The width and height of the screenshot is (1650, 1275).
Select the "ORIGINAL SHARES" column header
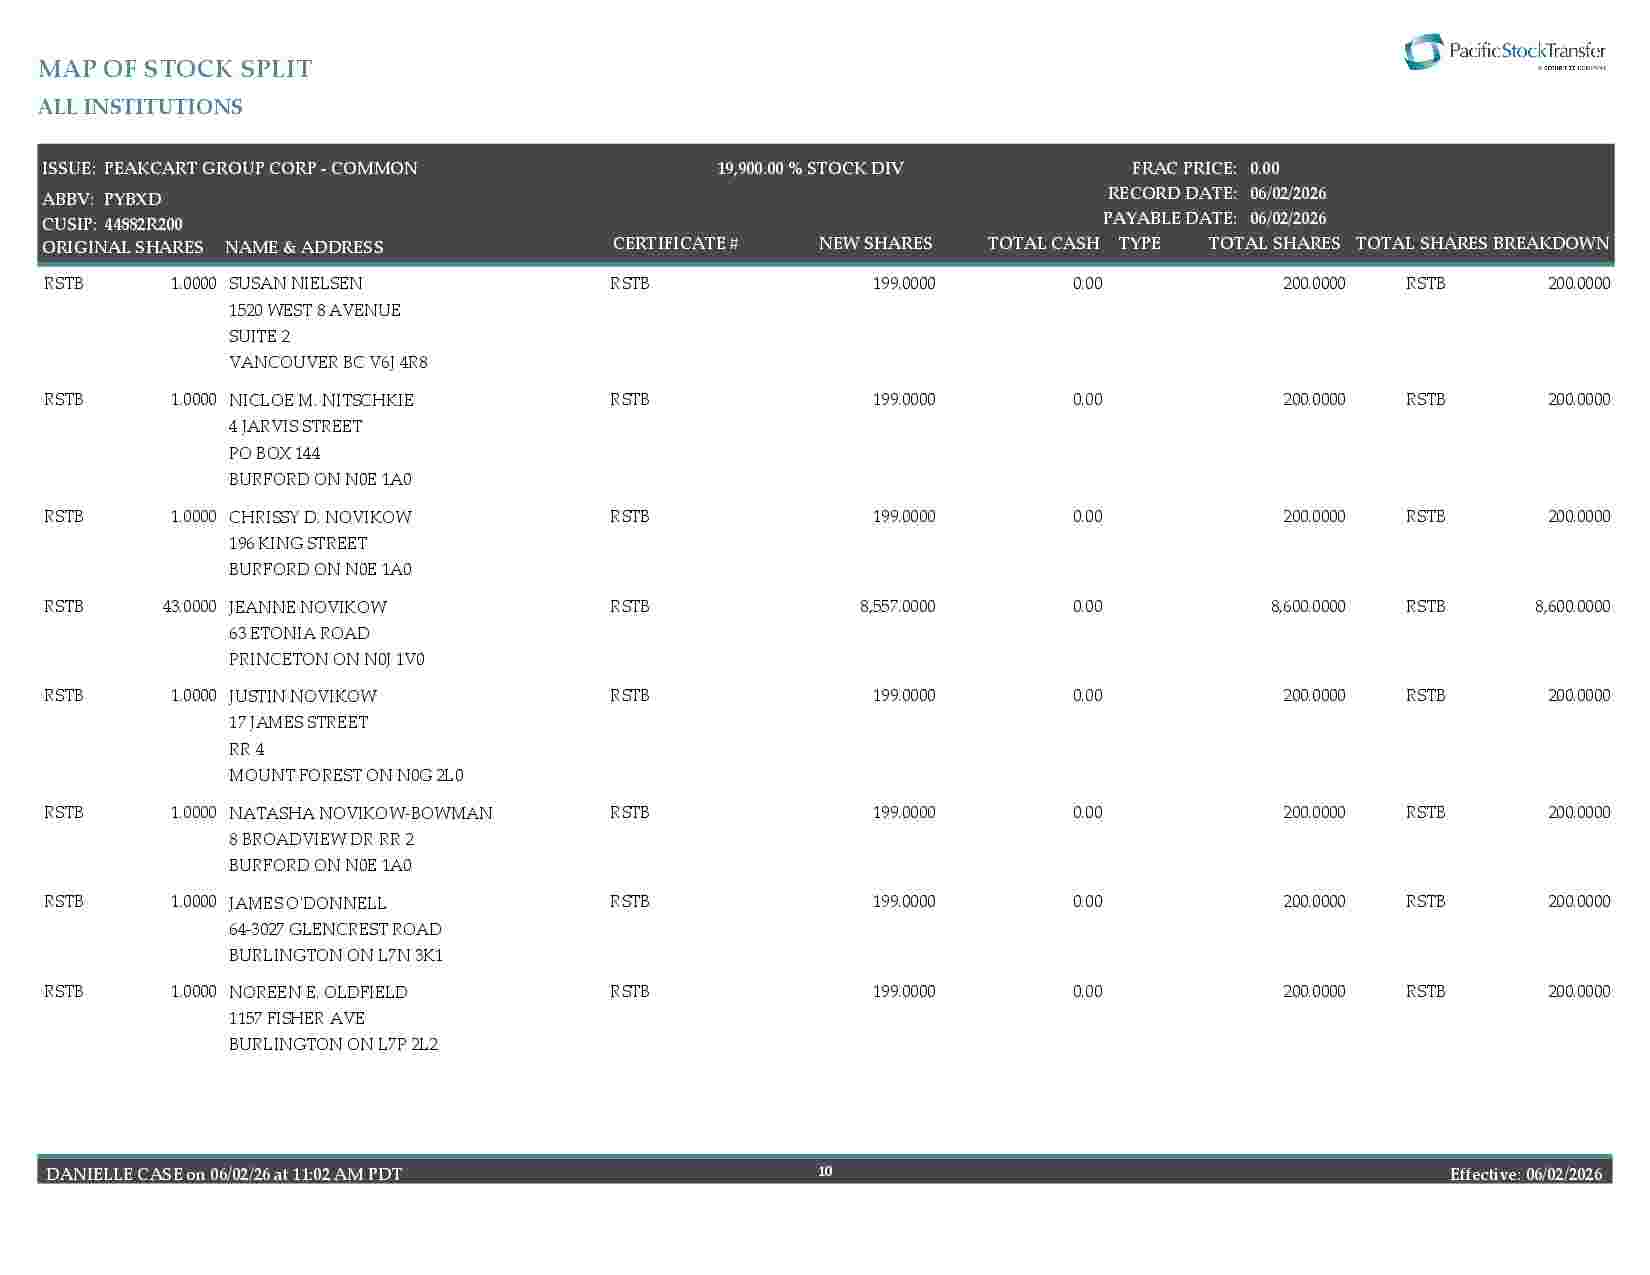(123, 247)
